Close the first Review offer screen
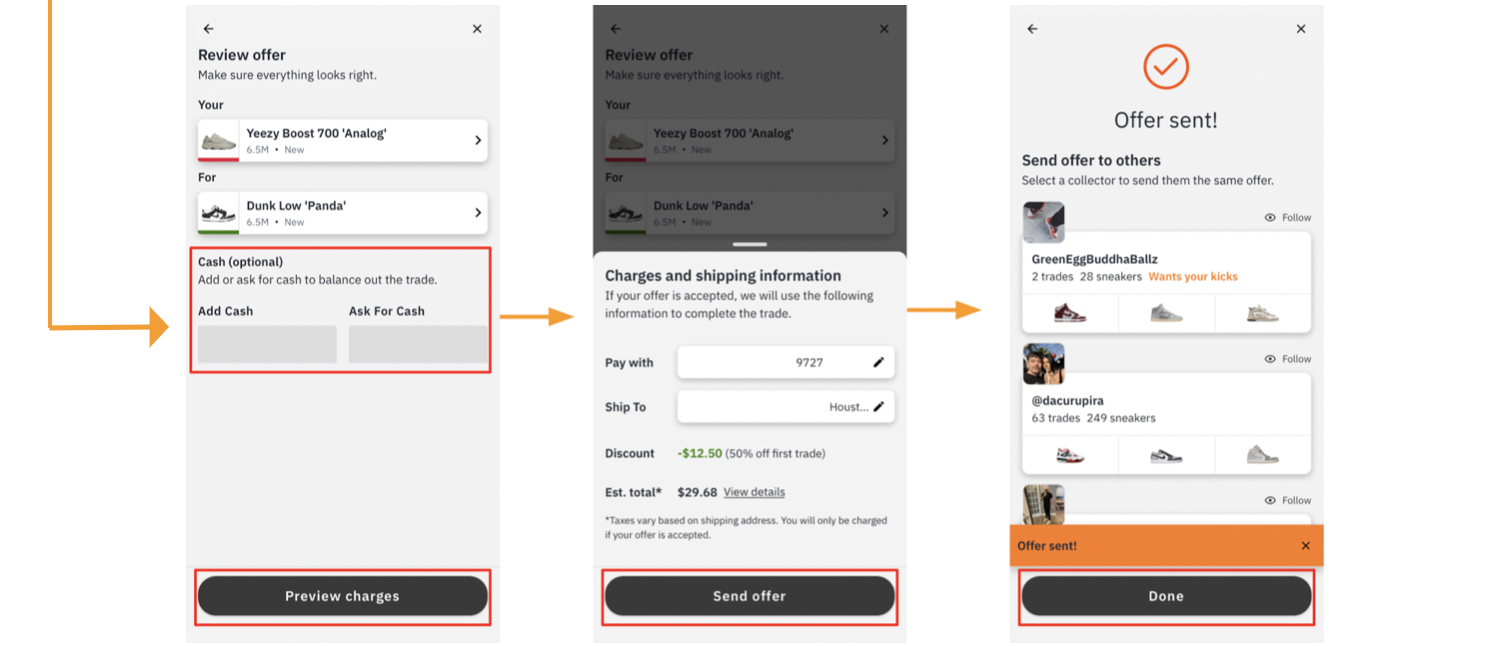This screenshot has height=646, width=1500. pos(477,29)
